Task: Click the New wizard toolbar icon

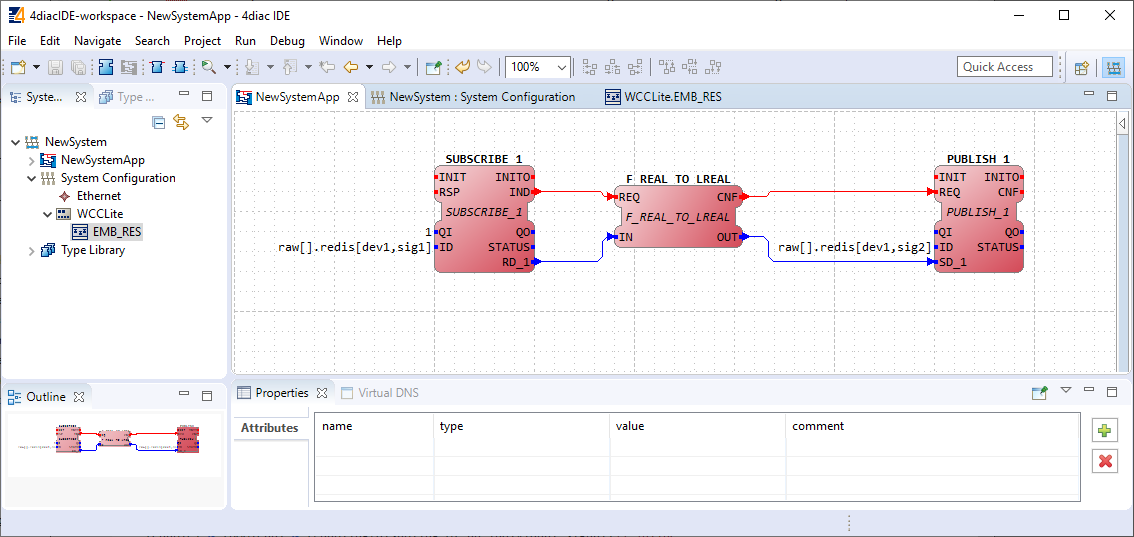Action: coord(18,67)
